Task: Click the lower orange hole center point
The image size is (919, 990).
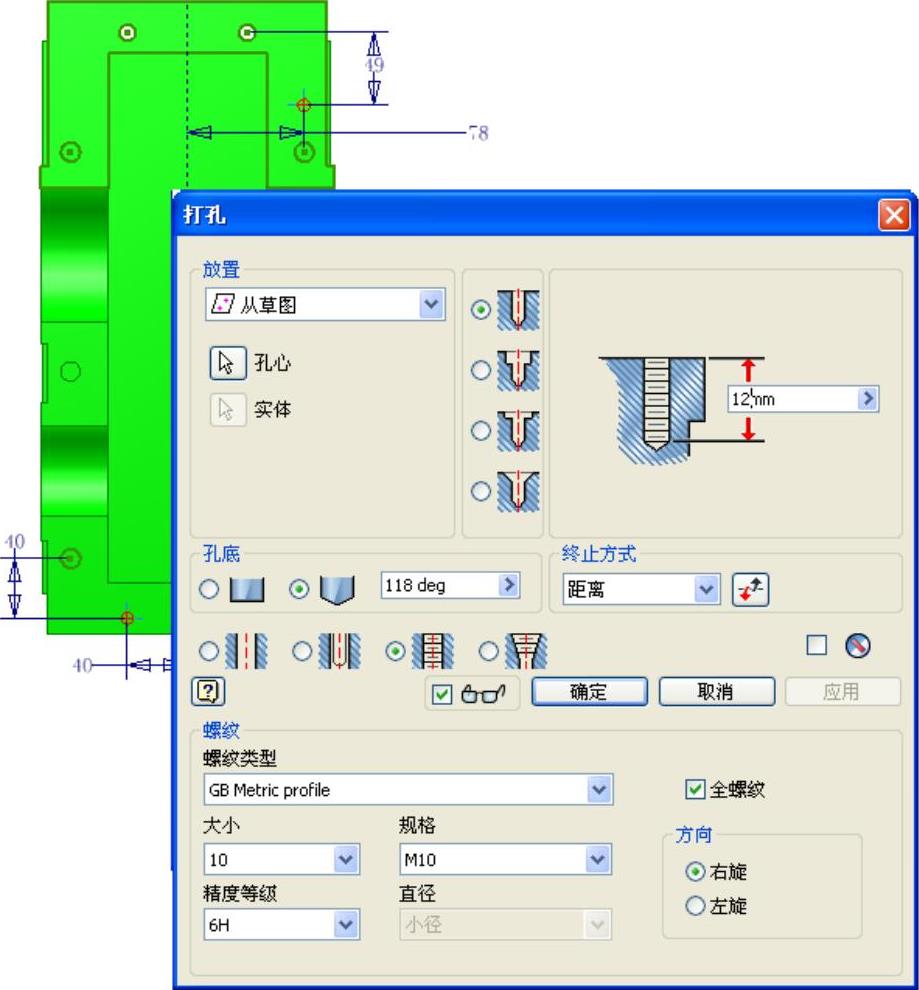Action: (127, 618)
